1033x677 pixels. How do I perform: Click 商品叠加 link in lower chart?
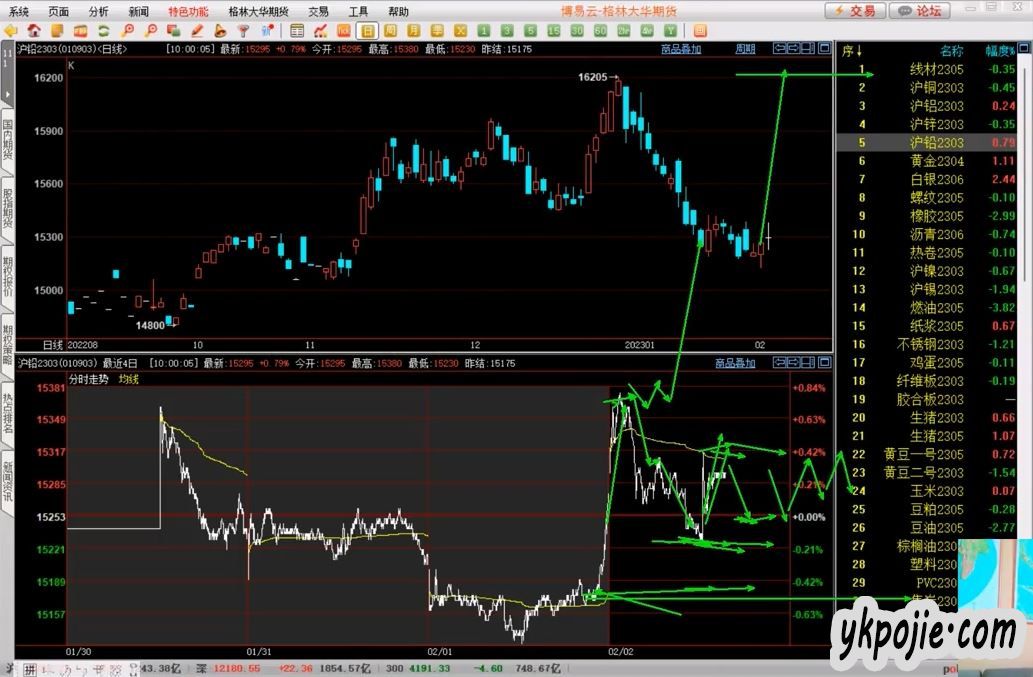pyautogui.click(x=735, y=363)
